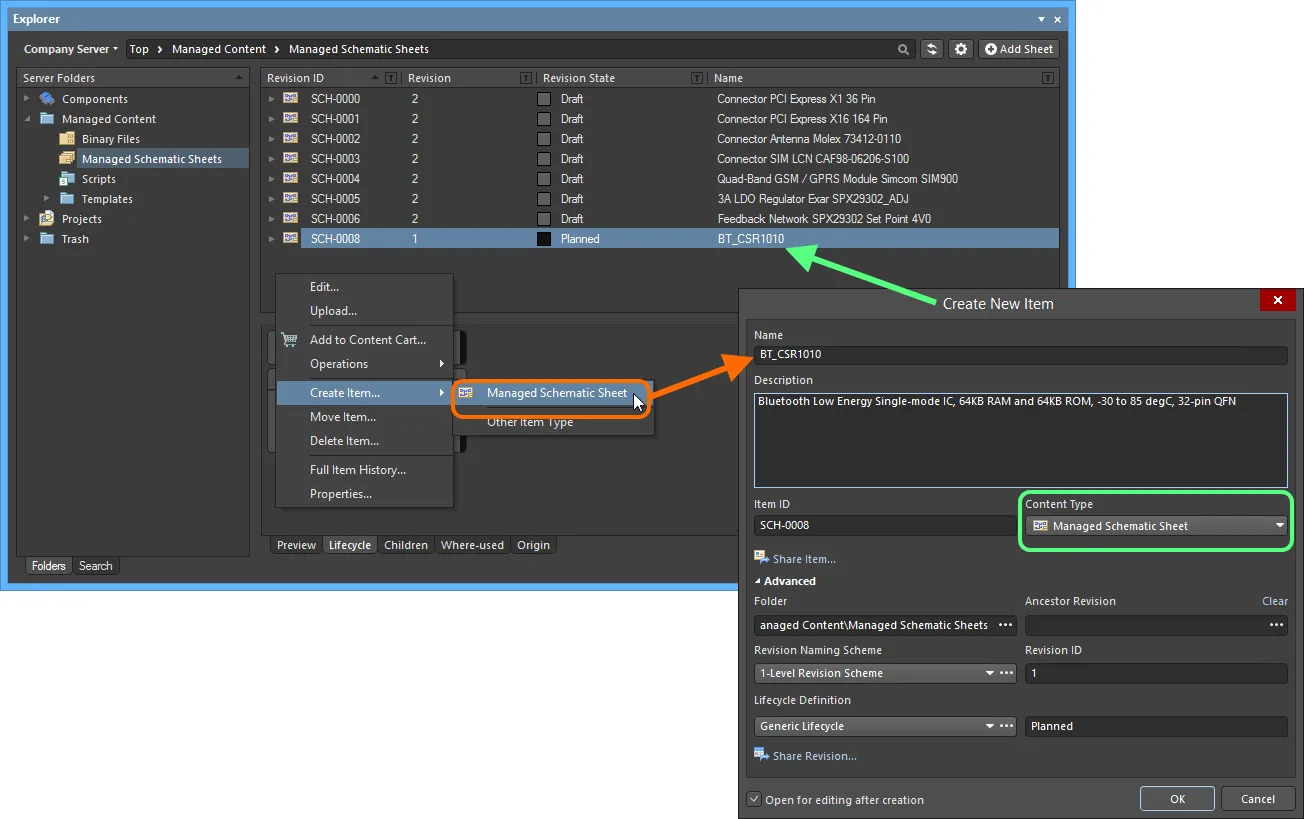Select Managed Schematic Sheets folder in tree
This screenshot has width=1304, height=819.
pos(152,159)
